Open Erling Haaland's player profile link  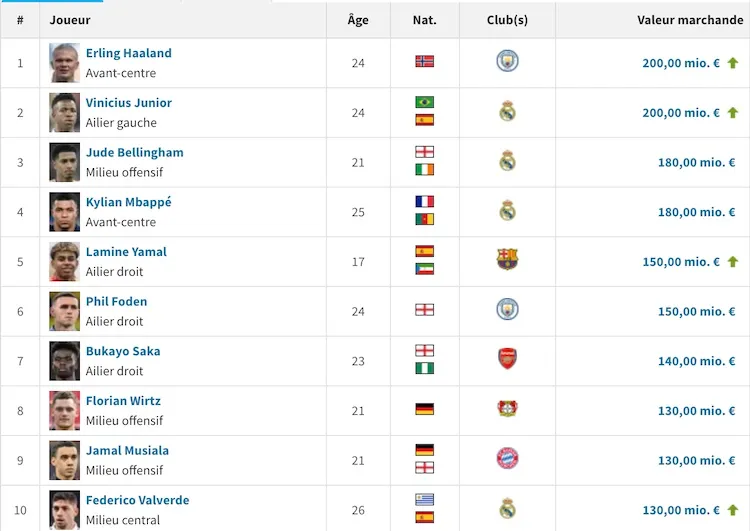(x=128, y=53)
